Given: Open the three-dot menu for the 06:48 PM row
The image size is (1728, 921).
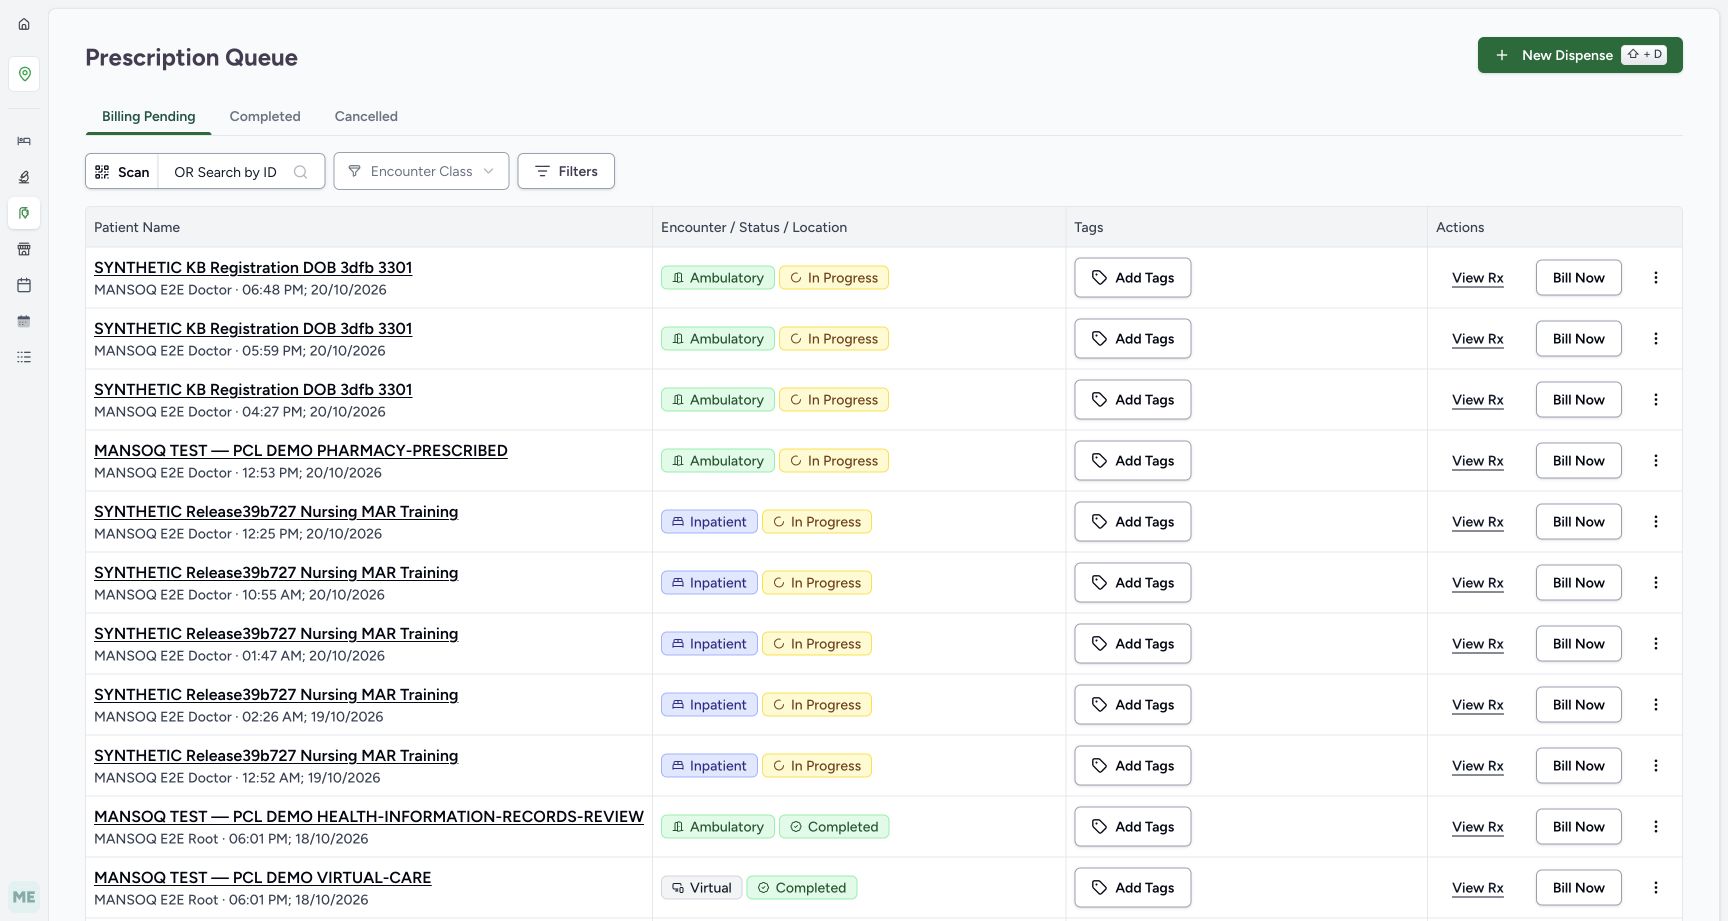Looking at the screenshot, I should point(1656,278).
